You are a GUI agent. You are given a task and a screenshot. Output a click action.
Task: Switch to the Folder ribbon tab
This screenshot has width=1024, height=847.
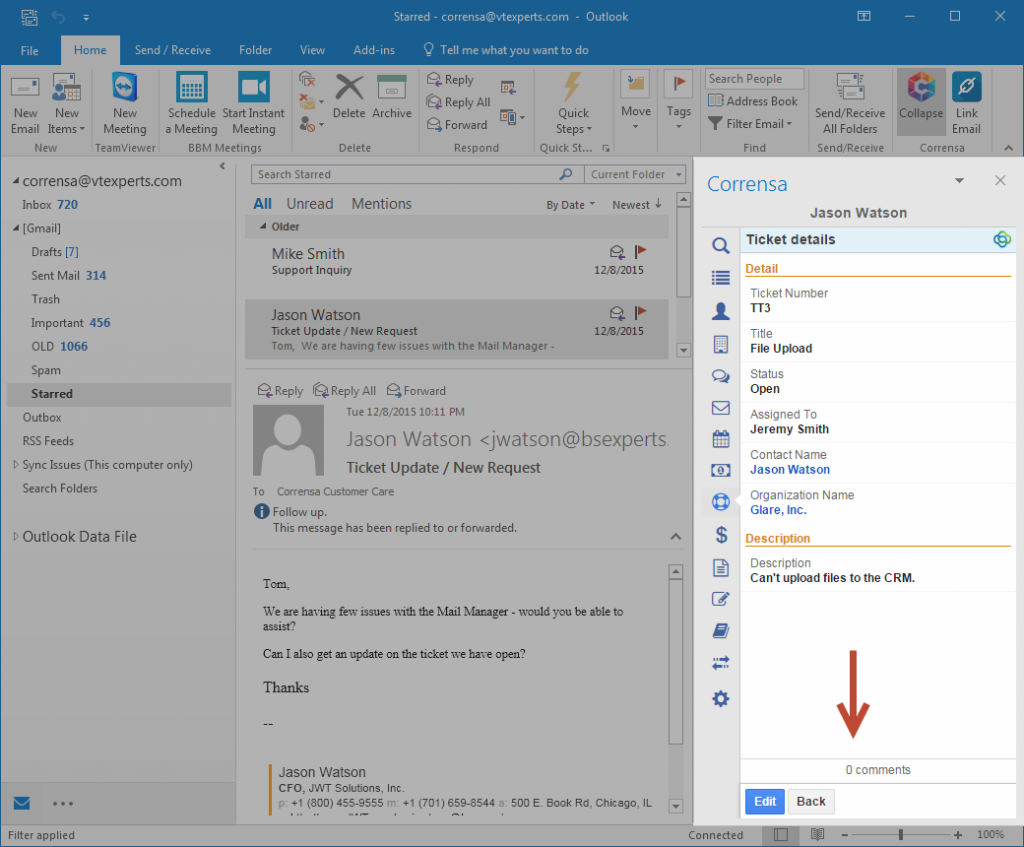click(x=255, y=50)
